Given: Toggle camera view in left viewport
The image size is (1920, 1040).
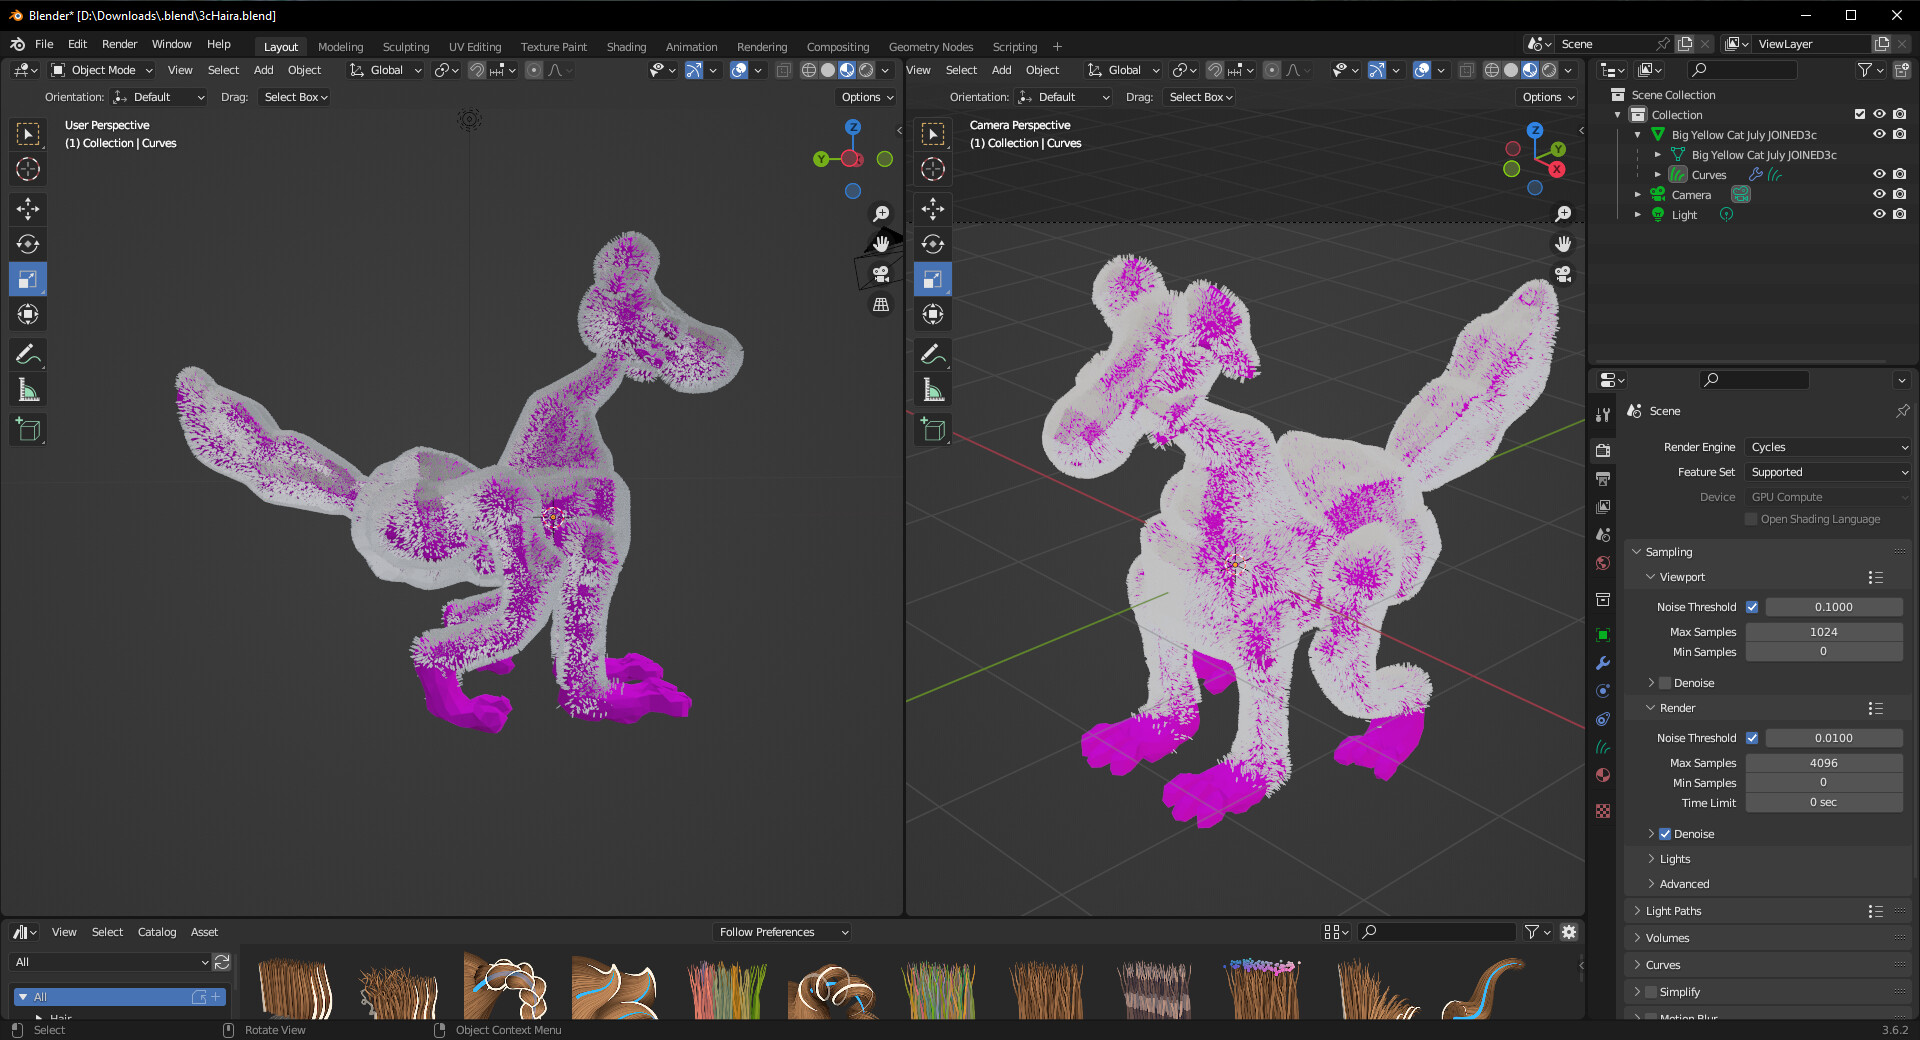Looking at the screenshot, I should [881, 274].
